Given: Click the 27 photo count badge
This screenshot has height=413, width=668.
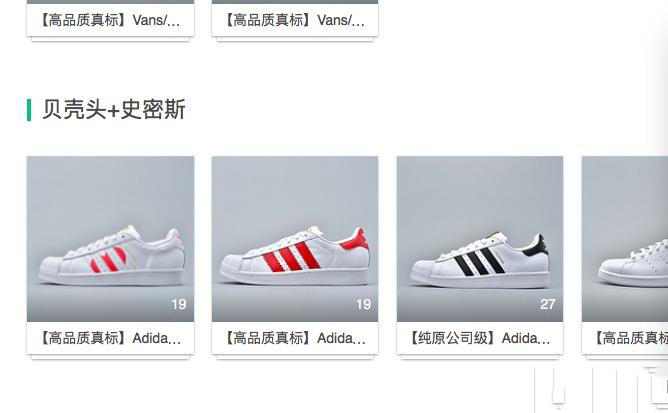Looking at the screenshot, I should tap(548, 304).
